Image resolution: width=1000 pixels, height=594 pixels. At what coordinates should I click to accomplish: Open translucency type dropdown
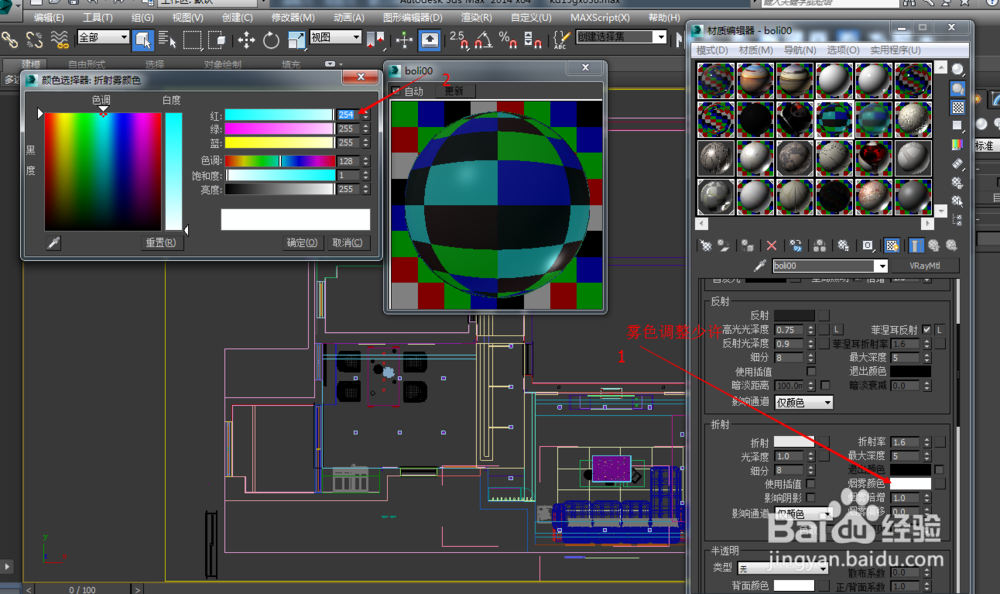pos(783,568)
